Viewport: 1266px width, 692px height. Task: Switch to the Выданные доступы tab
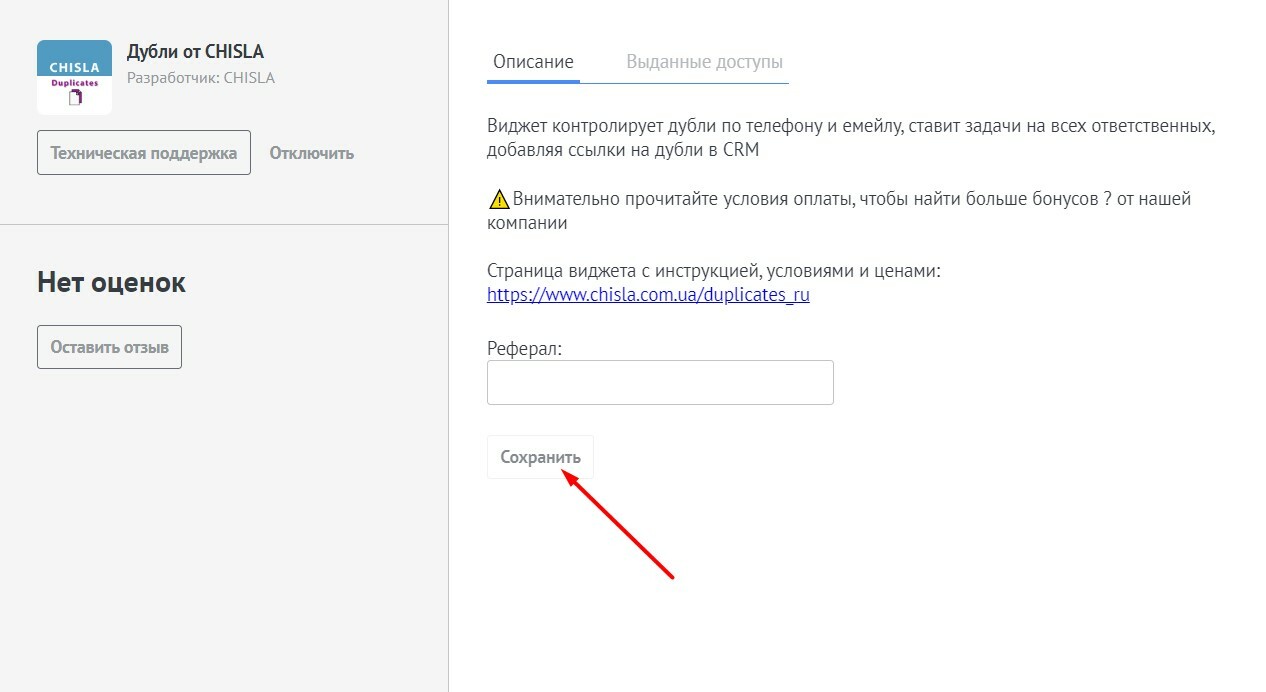coord(705,62)
